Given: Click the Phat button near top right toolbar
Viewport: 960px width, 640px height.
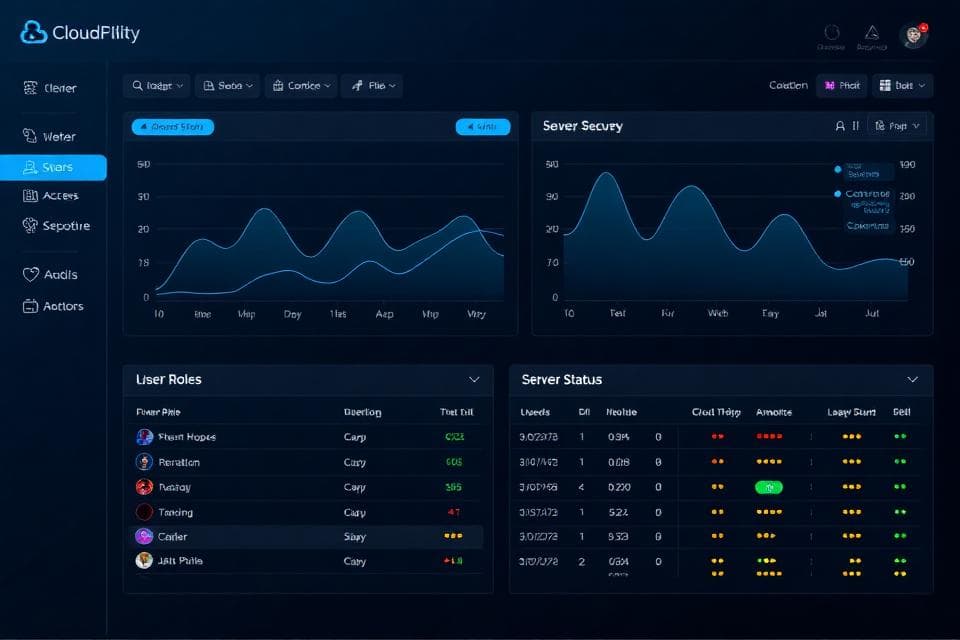Looking at the screenshot, I should pos(841,85).
